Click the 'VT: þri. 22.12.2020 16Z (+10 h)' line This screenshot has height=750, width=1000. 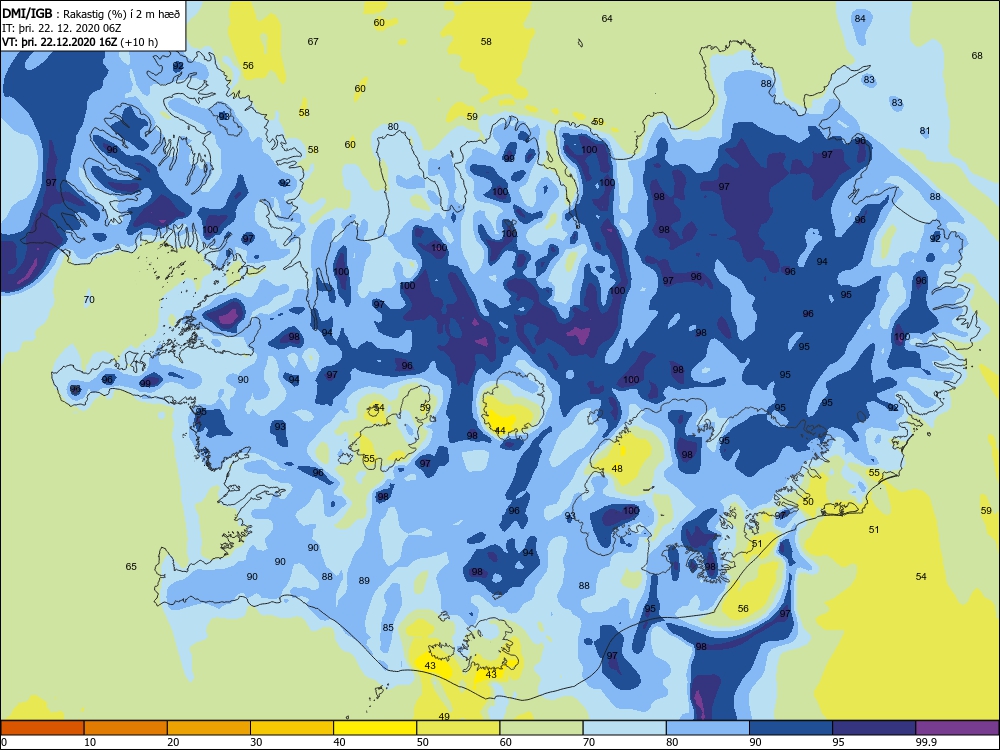coord(80,42)
